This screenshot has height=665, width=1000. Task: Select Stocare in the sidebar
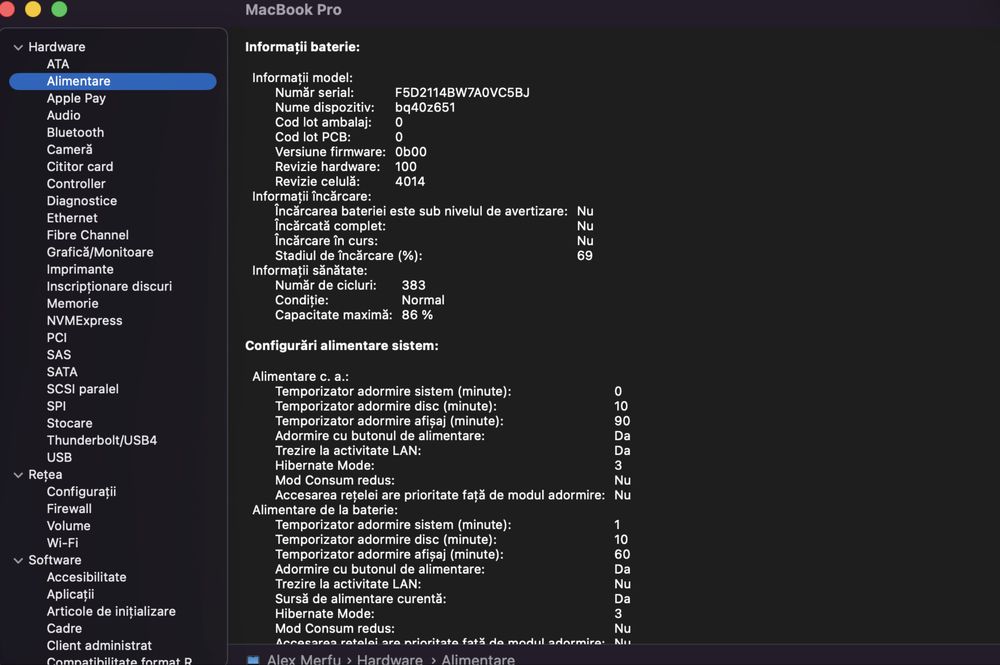point(70,423)
